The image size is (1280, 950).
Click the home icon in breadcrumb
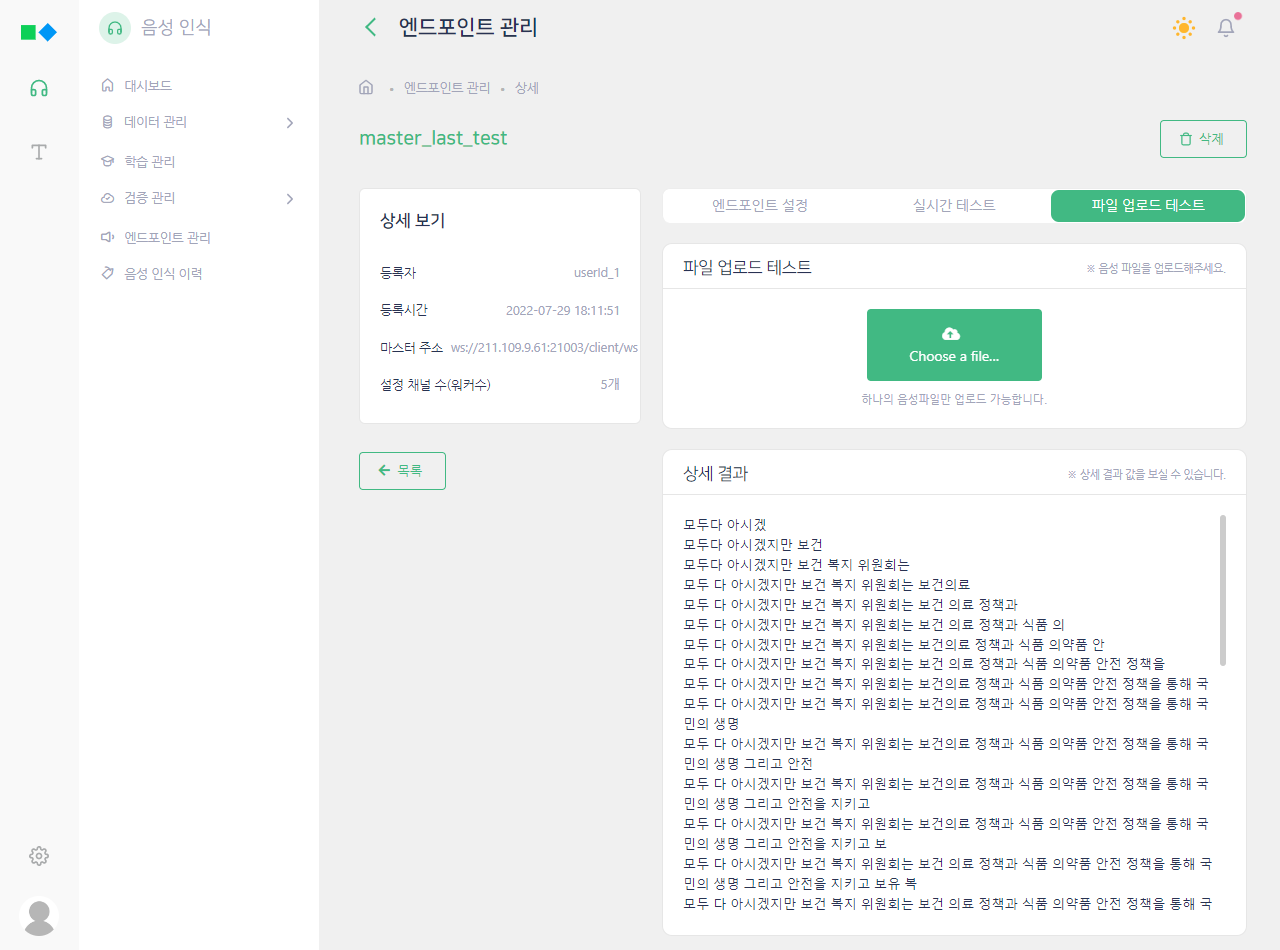366,88
